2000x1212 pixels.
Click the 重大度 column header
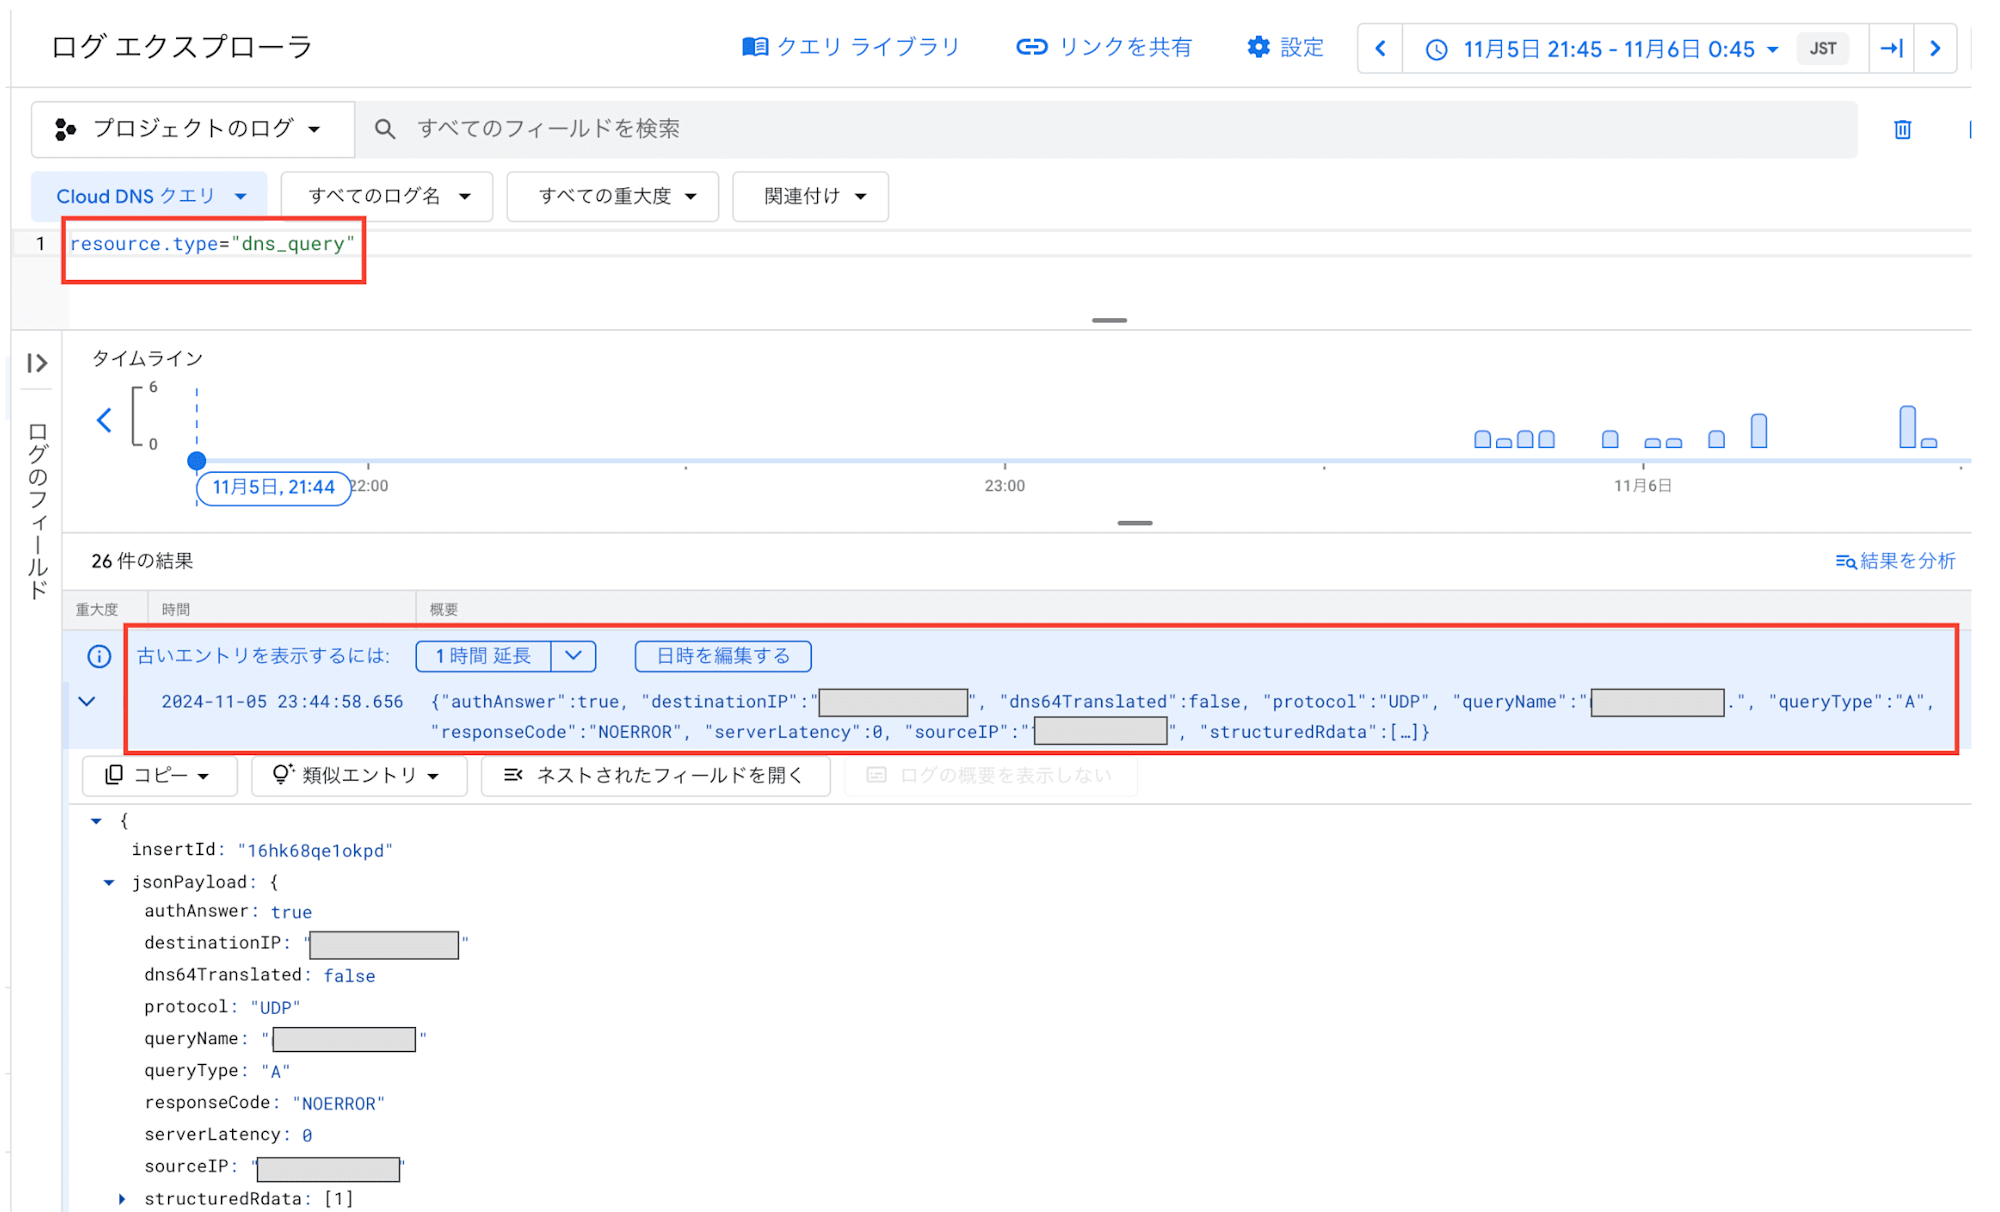(97, 609)
